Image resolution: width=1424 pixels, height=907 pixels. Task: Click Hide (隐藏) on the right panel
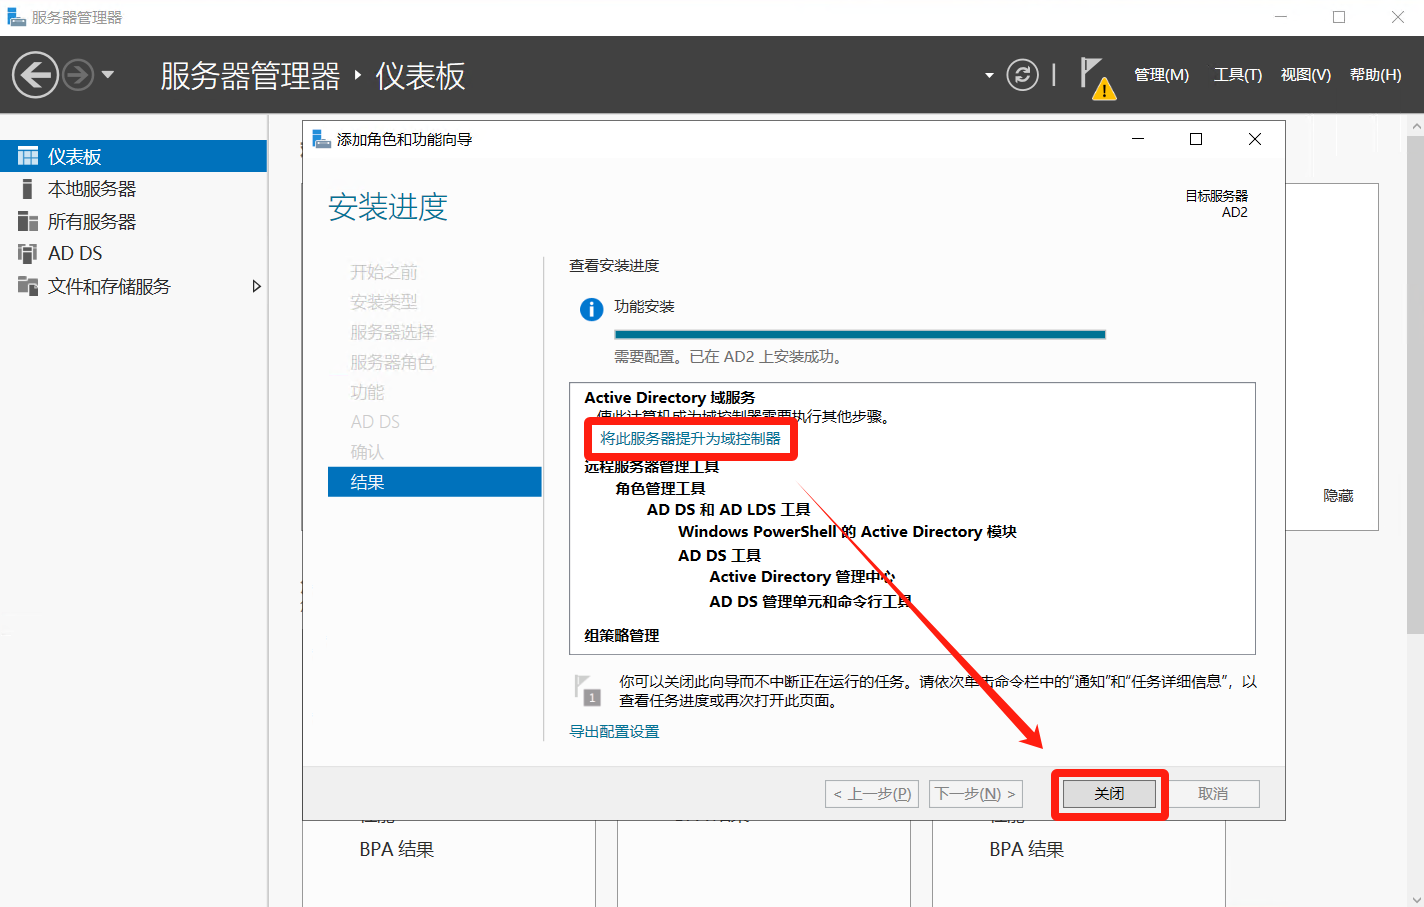1337,496
